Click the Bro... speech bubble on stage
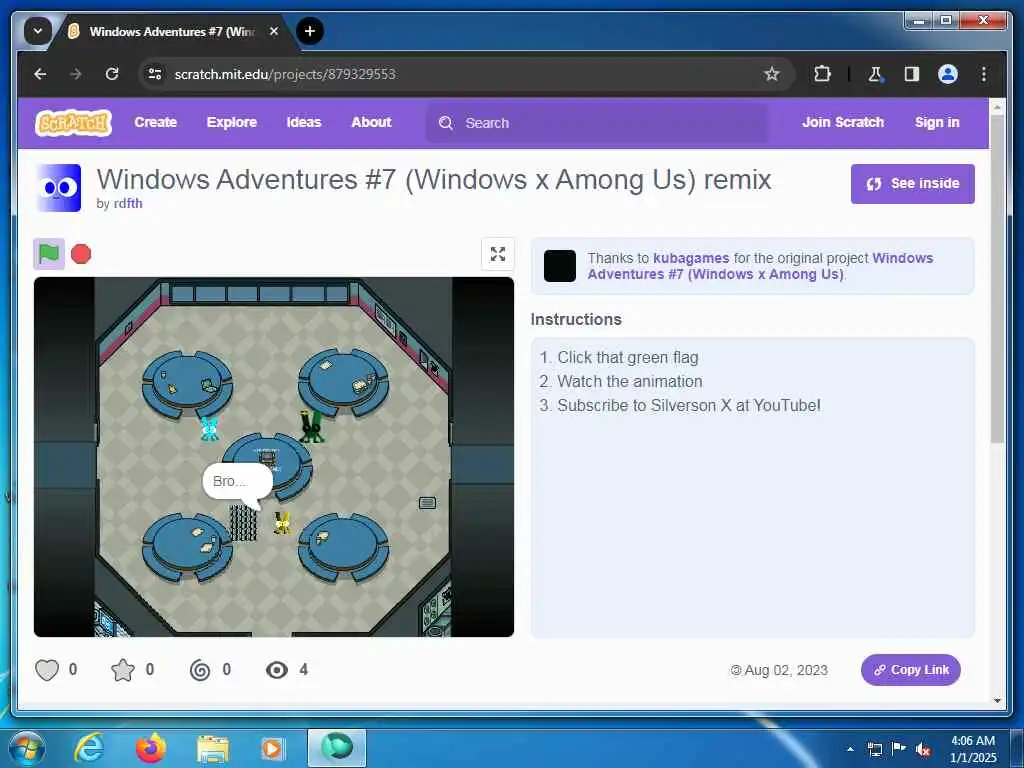 tap(238, 483)
